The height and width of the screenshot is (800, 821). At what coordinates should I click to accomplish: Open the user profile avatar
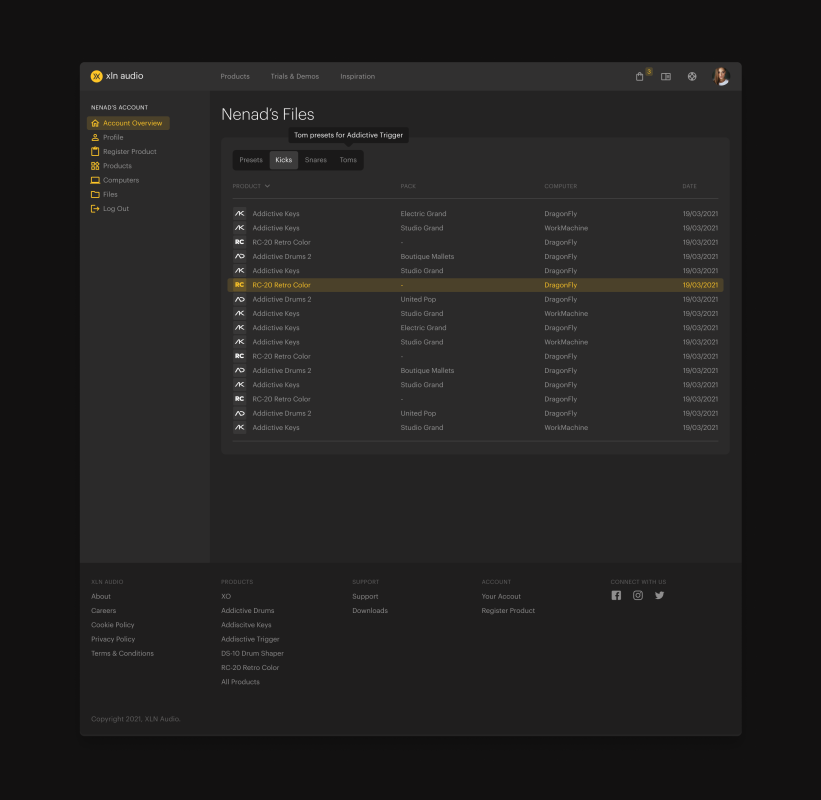[720, 76]
